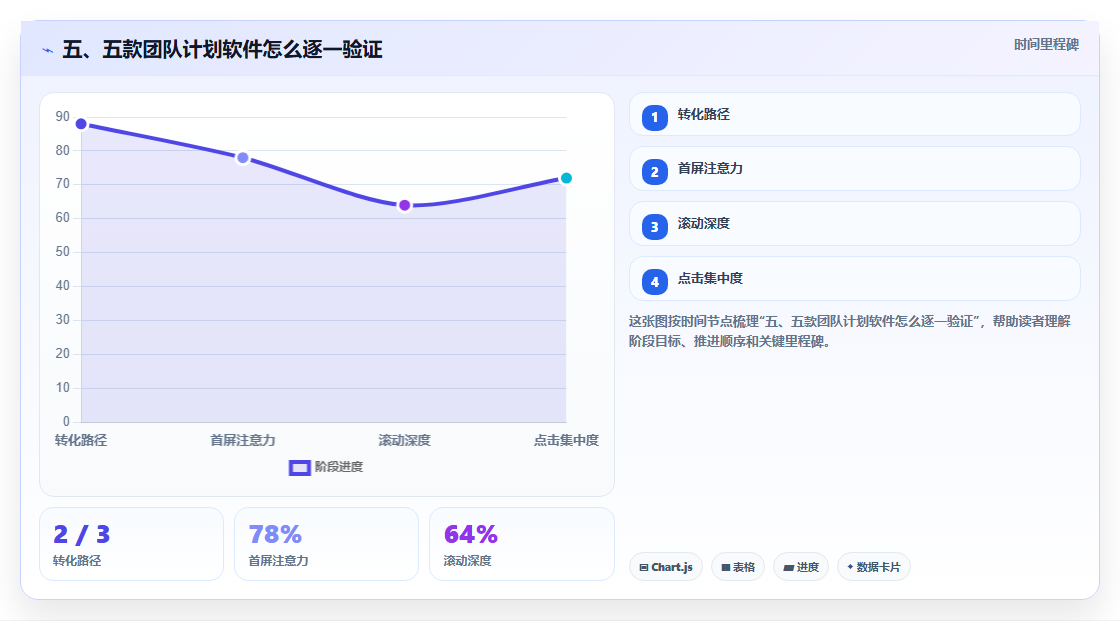Click the 2 / 3 stat card
This screenshot has width=1120, height=621.
coord(131,544)
